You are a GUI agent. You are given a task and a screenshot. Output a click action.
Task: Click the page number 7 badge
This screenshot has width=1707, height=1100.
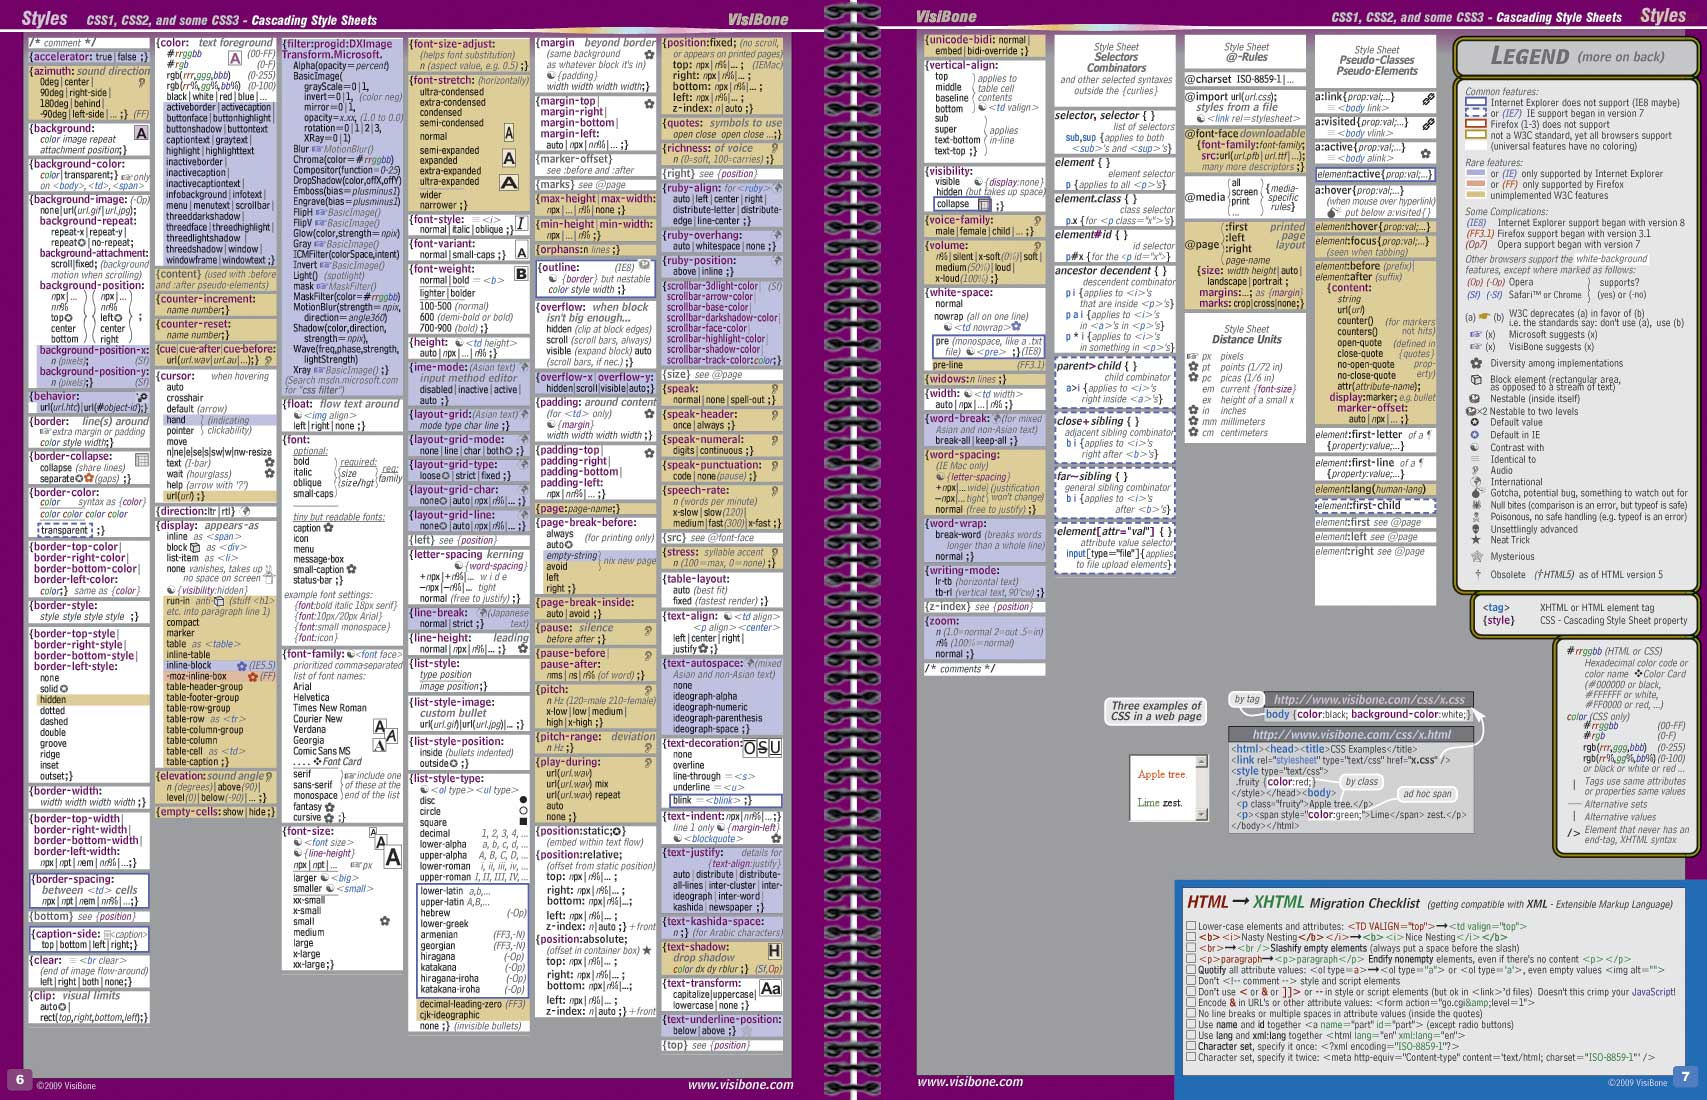pos(1685,1077)
